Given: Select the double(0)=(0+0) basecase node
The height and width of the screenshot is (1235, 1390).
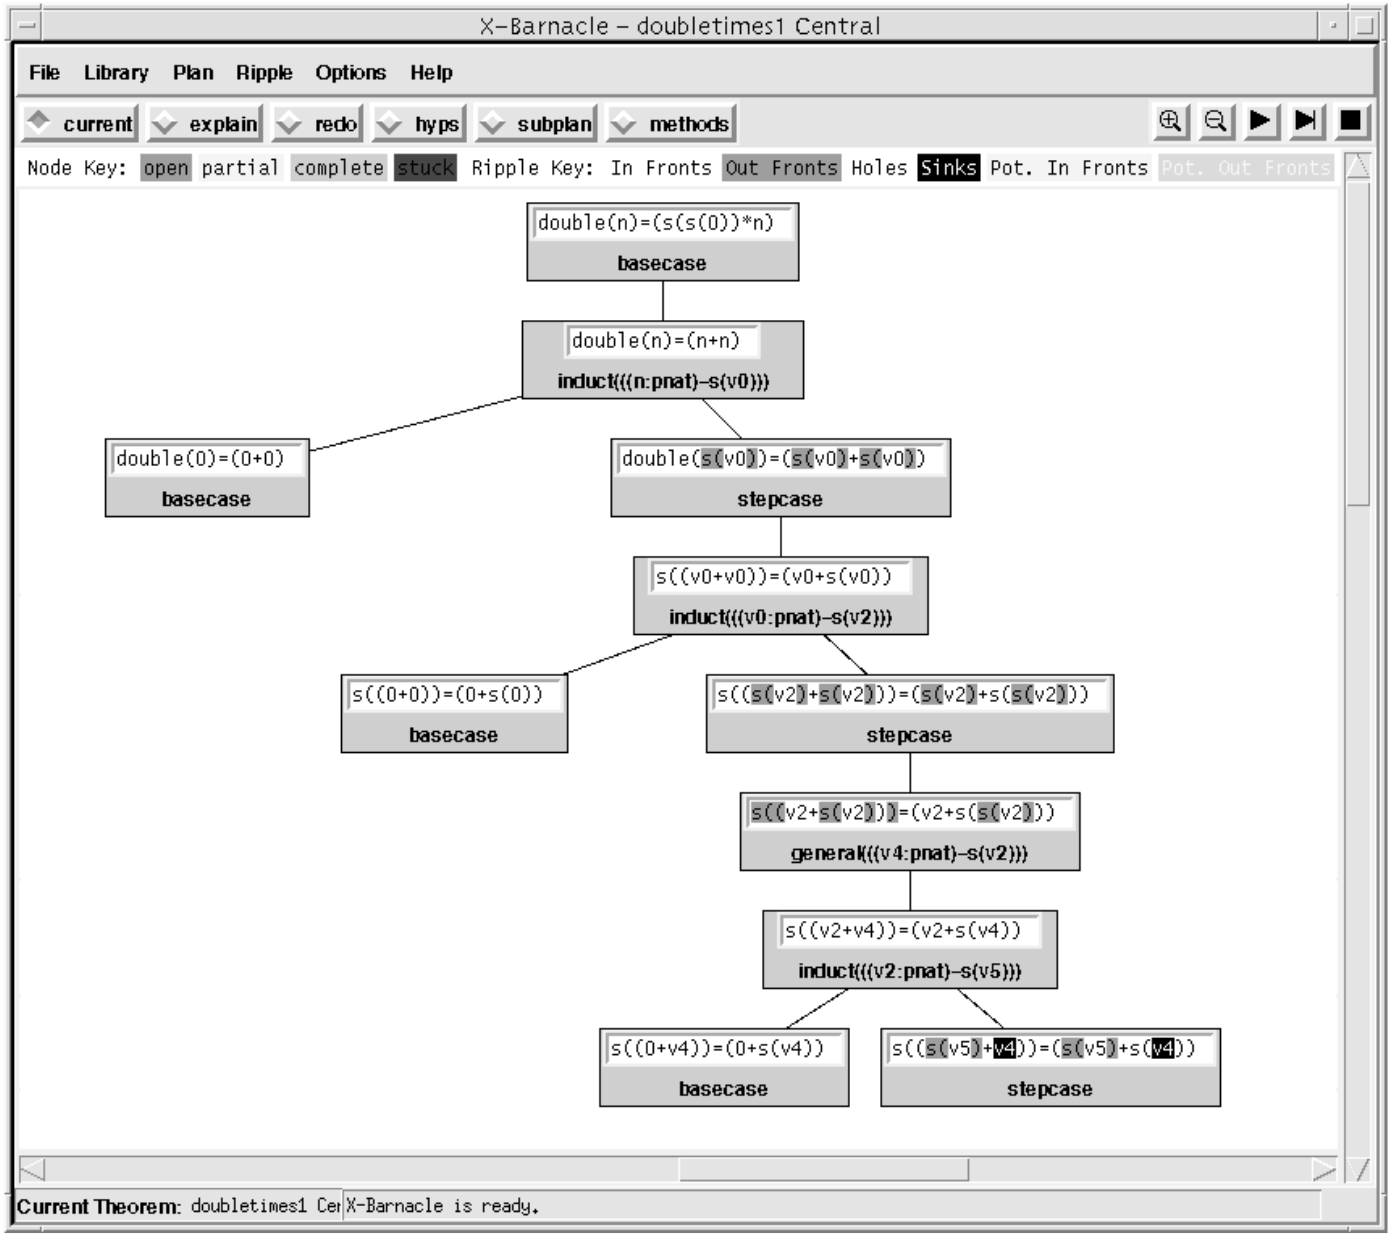Looking at the screenshot, I should click(207, 478).
